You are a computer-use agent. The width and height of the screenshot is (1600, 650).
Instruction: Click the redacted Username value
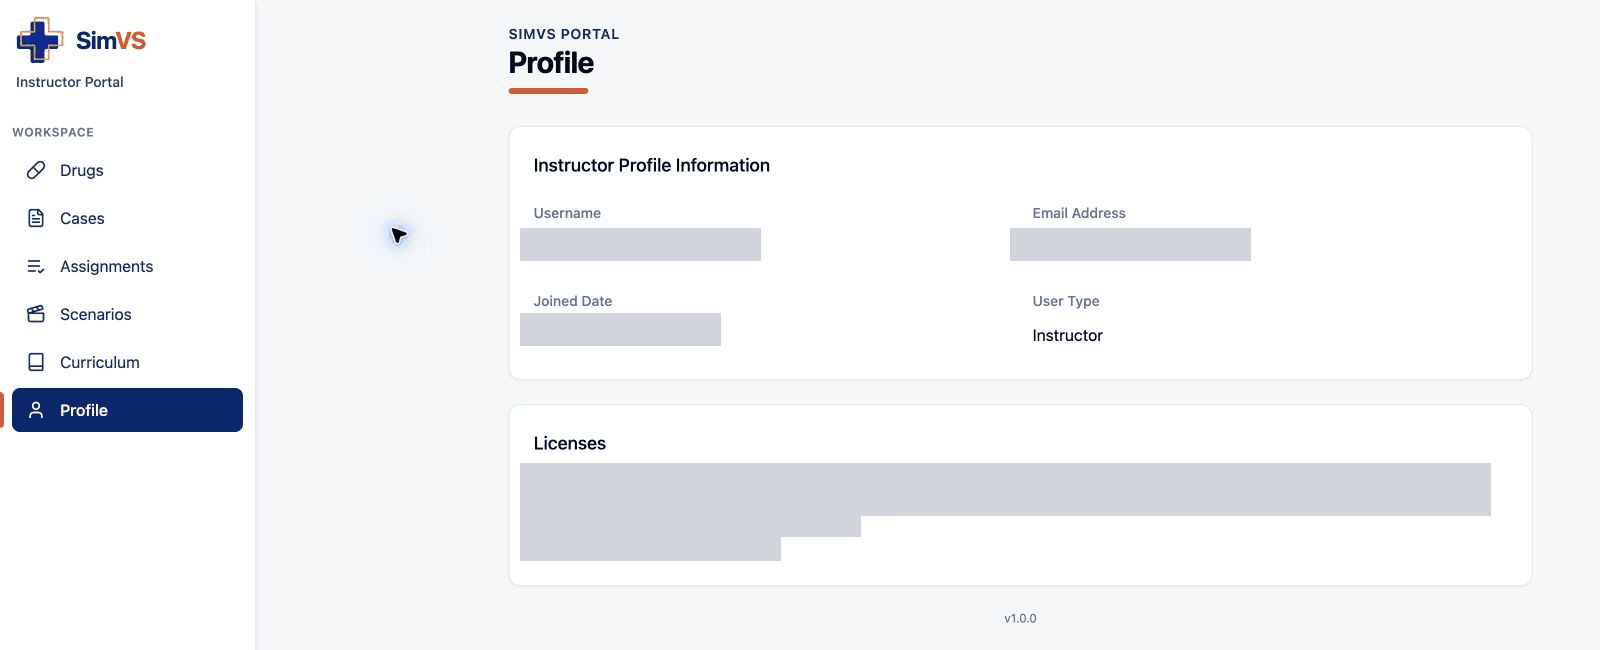tap(640, 244)
